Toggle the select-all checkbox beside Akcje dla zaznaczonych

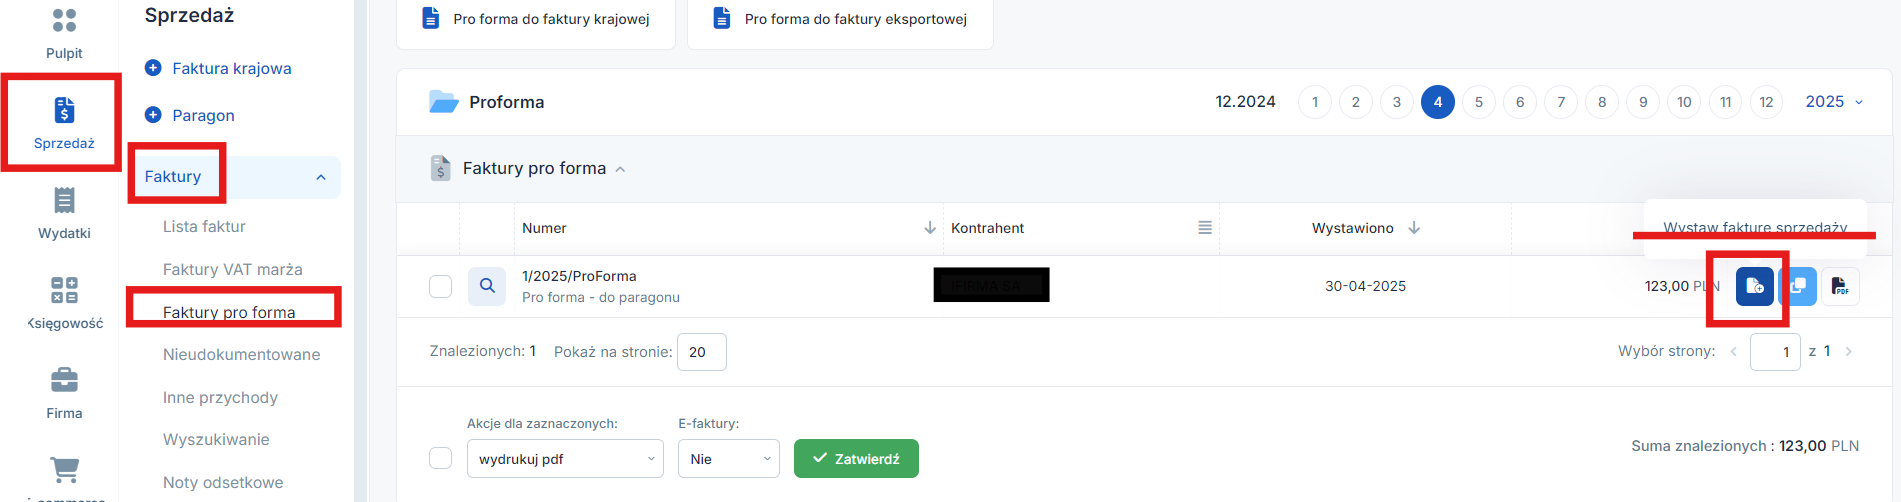pyautogui.click(x=441, y=458)
